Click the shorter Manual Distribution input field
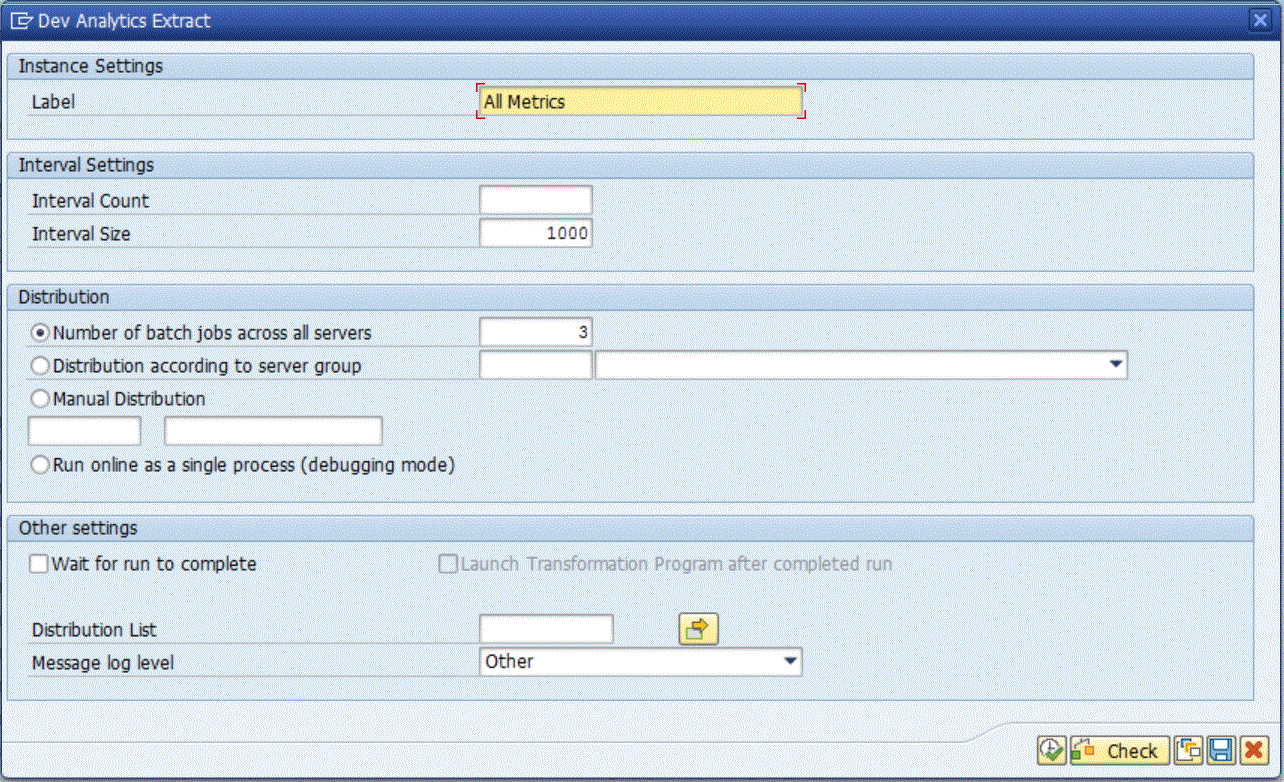This screenshot has width=1284, height=782. tap(85, 431)
